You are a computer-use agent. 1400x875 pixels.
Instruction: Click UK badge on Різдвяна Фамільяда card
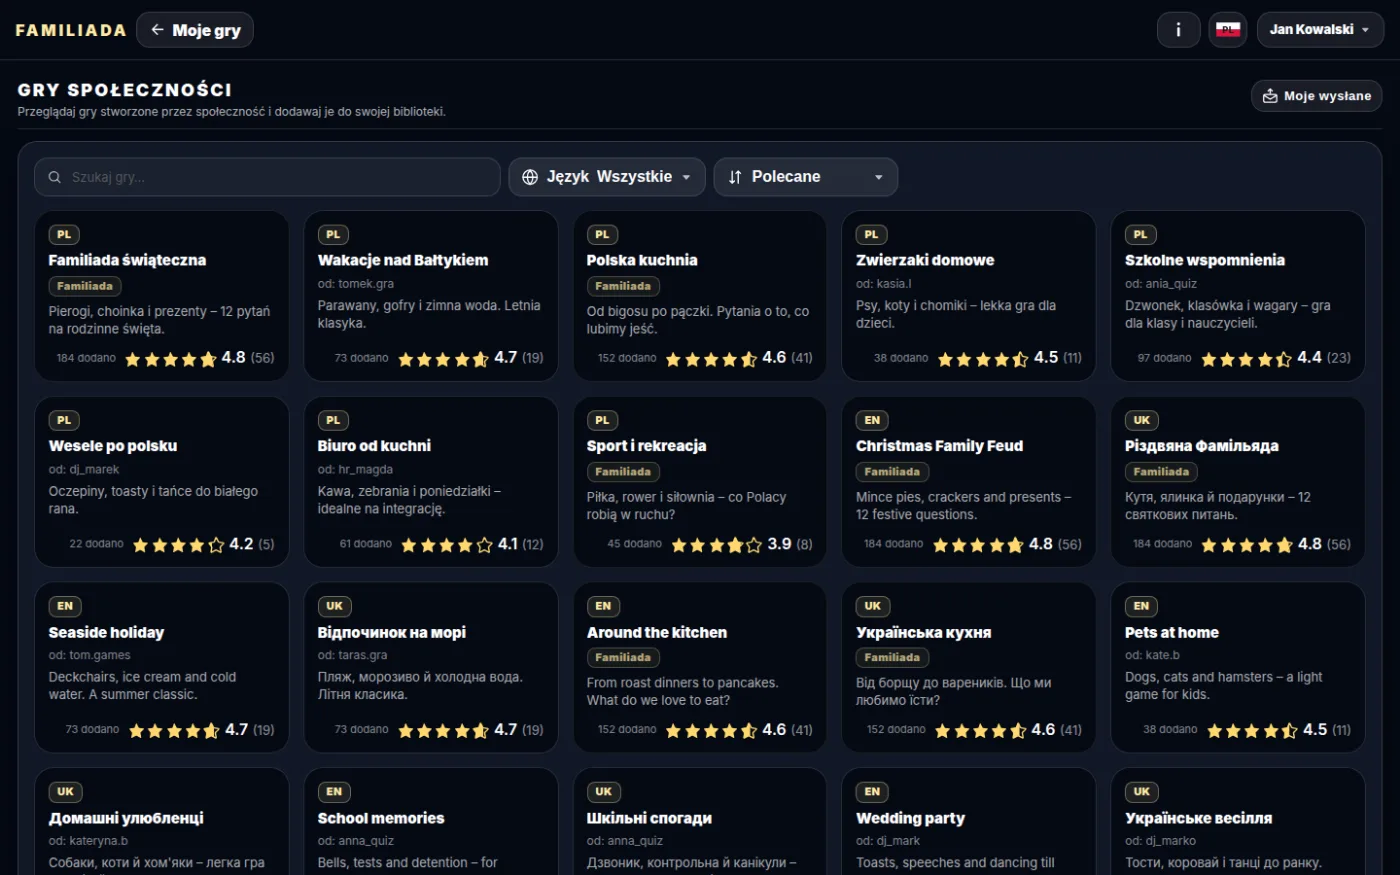pos(1142,421)
